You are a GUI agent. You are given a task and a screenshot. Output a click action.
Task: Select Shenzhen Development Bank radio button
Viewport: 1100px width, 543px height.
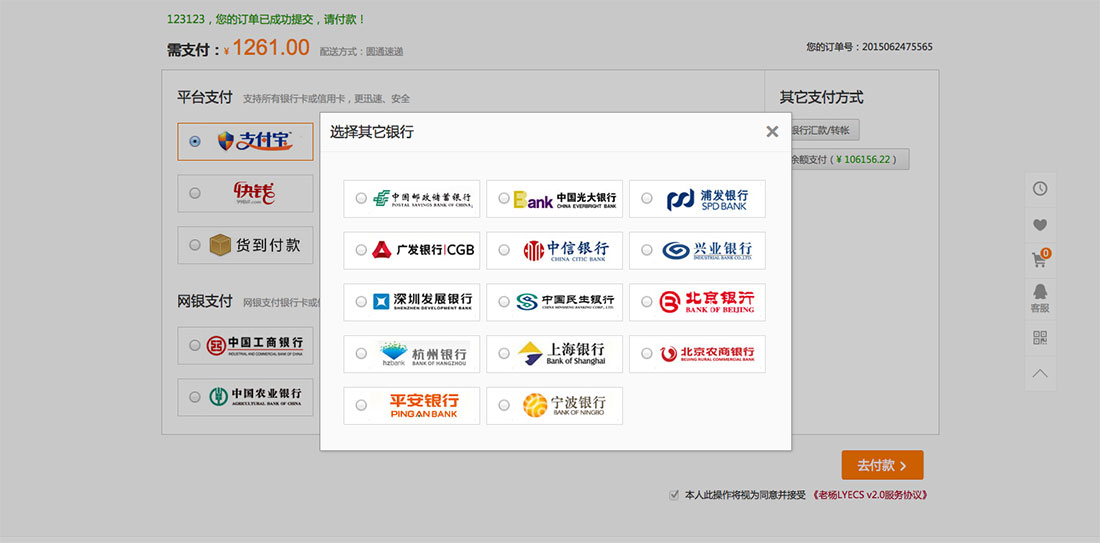tap(361, 302)
